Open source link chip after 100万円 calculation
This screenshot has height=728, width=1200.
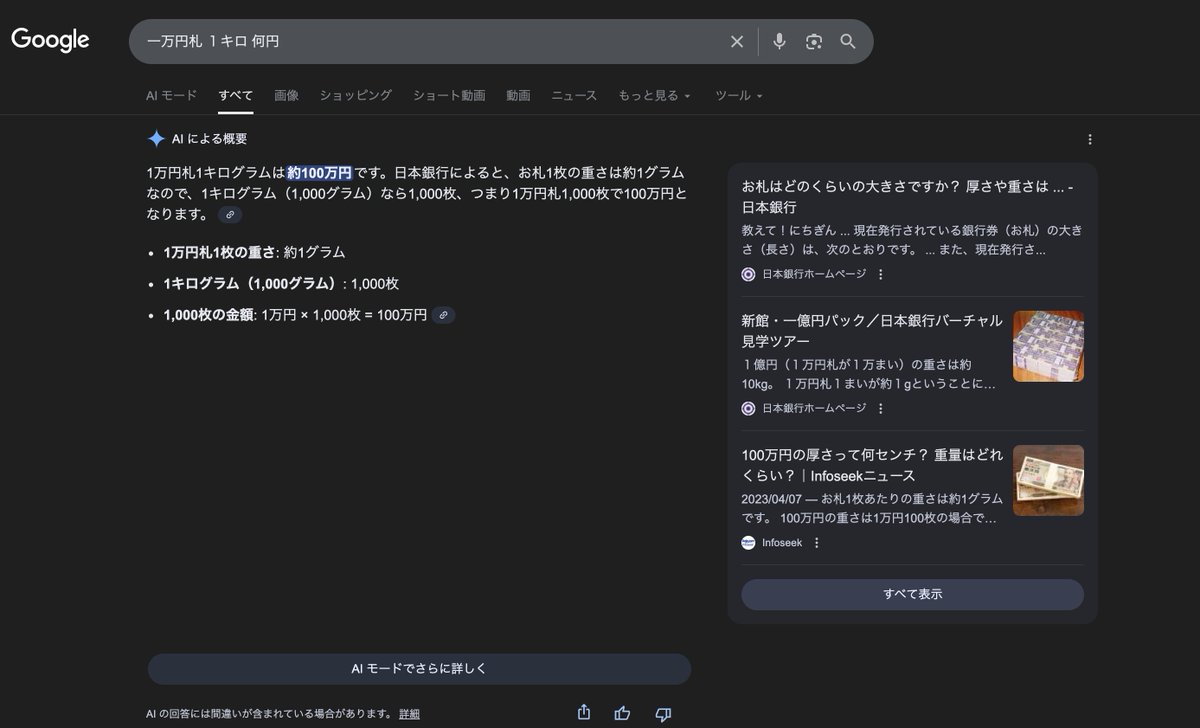point(444,315)
